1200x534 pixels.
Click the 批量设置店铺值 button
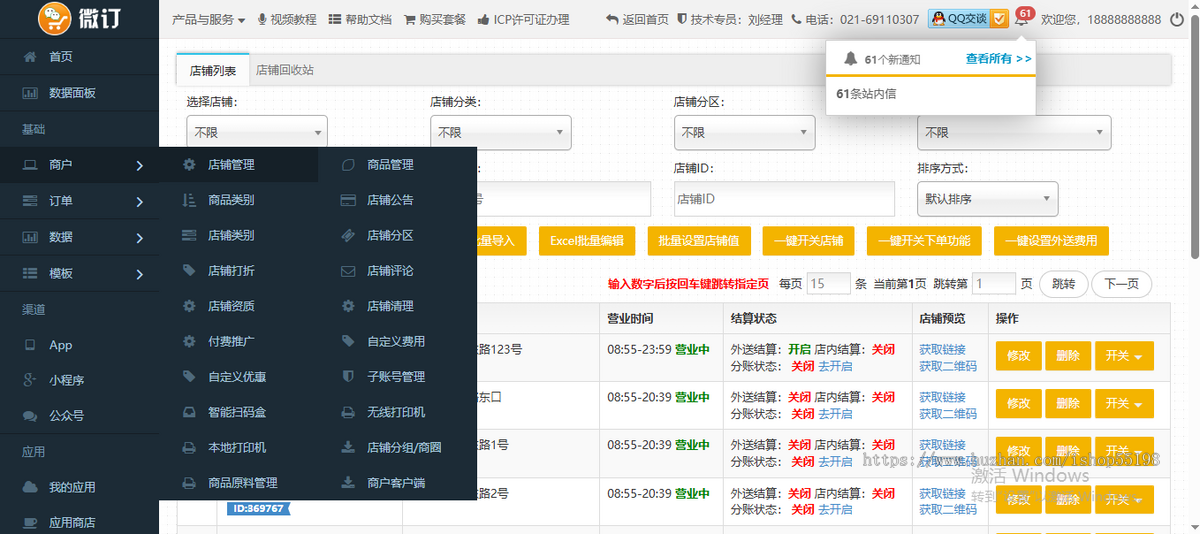(x=699, y=241)
